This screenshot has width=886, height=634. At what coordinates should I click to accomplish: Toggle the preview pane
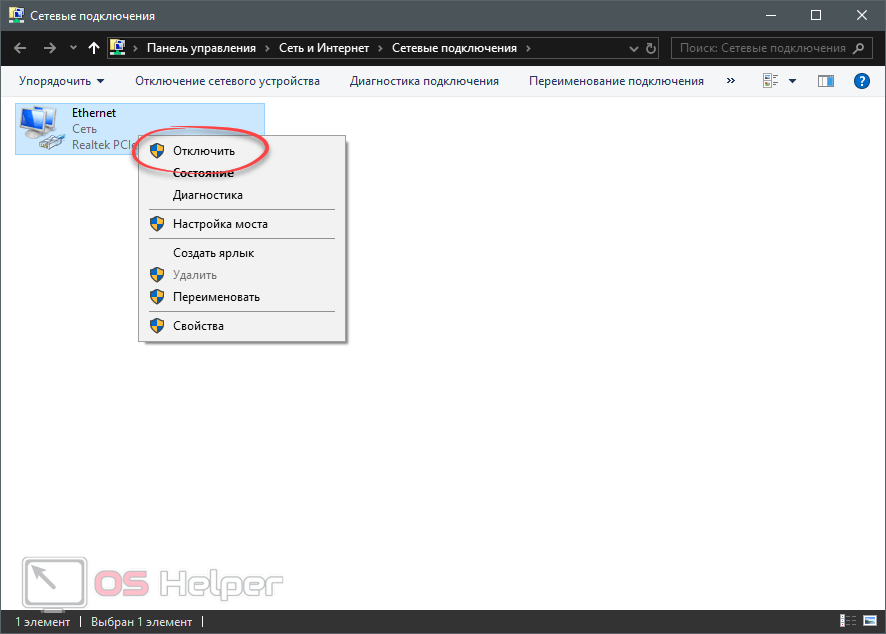(826, 81)
